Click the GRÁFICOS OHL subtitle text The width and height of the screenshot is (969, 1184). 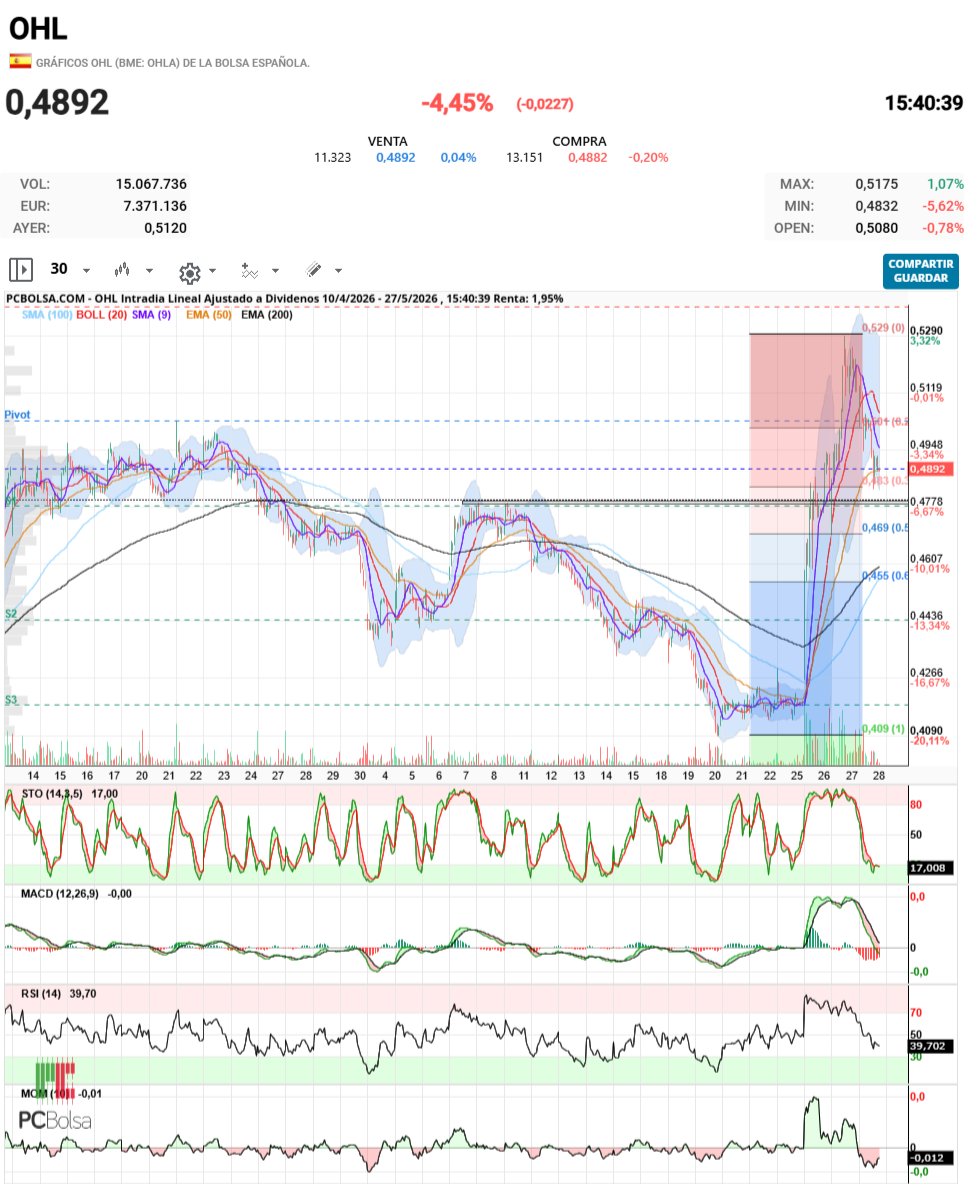coord(173,63)
